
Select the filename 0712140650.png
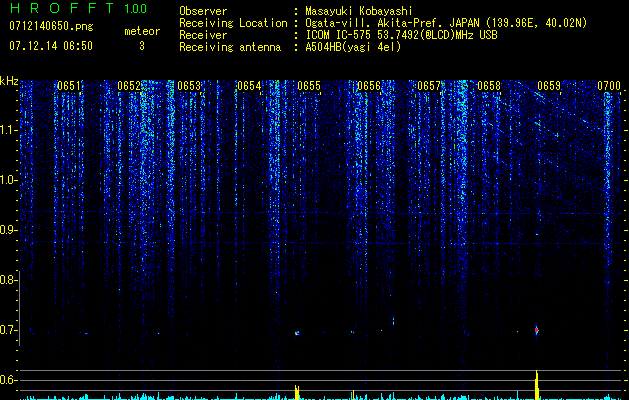pyautogui.click(x=51, y=26)
